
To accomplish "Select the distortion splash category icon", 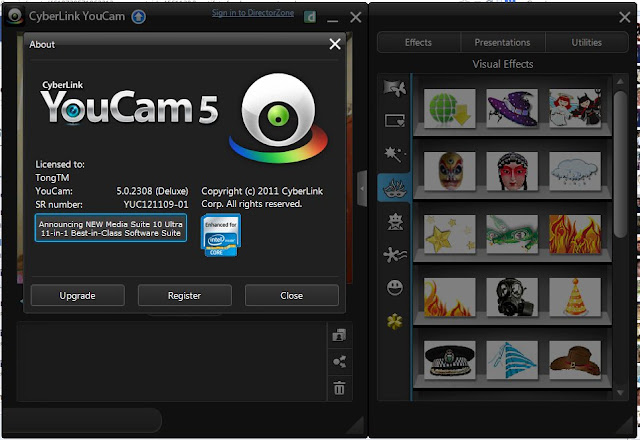I will pyautogui.click(x=395, y=255).
